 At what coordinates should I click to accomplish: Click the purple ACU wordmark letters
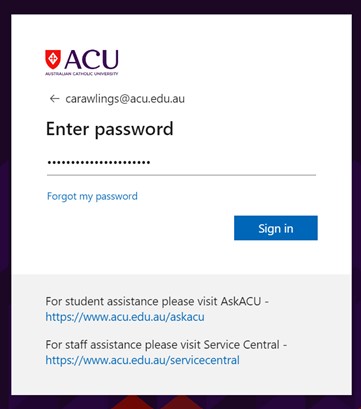click(92, 60)
